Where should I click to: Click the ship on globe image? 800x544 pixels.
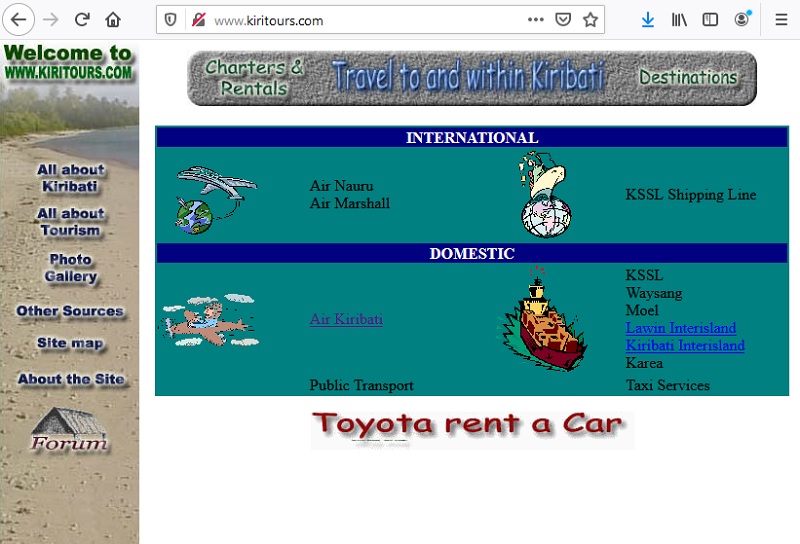[545, 194]
